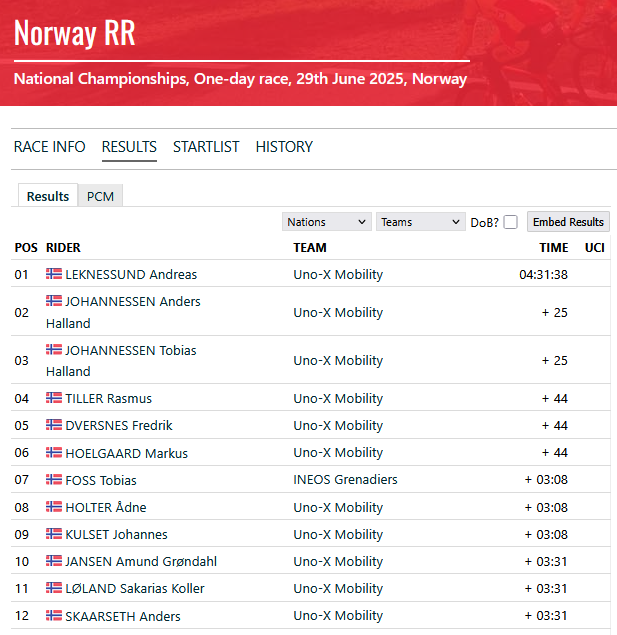This screenshot has height=635, width=617.
Task: Click the + 25 time in position 02 row
Action: tap(555, 312)
